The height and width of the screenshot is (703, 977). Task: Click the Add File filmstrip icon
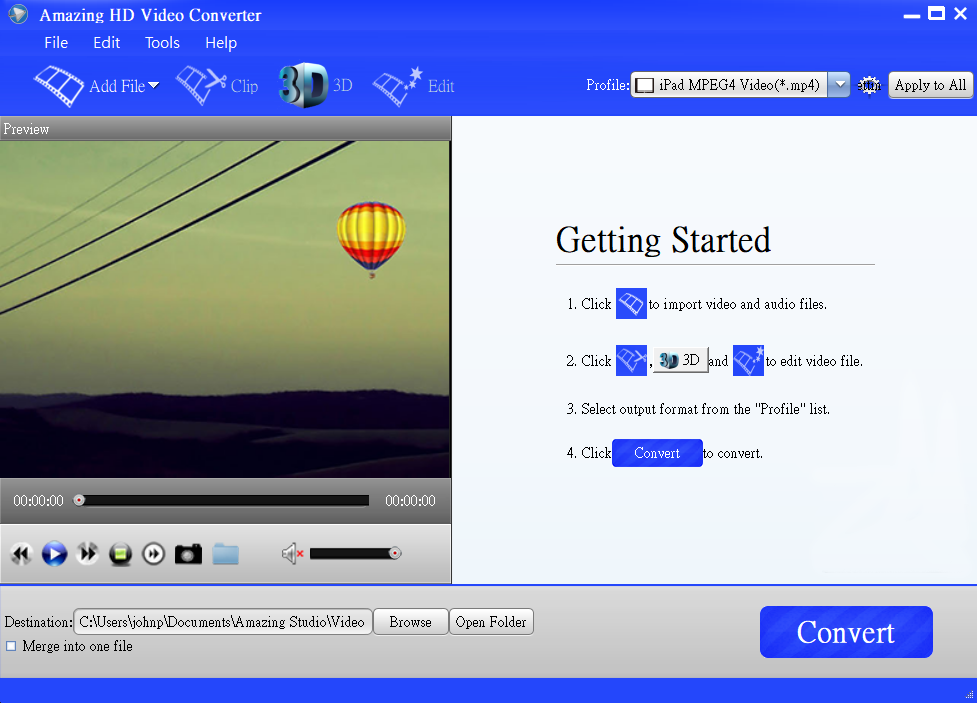click(x=59, y=85)
